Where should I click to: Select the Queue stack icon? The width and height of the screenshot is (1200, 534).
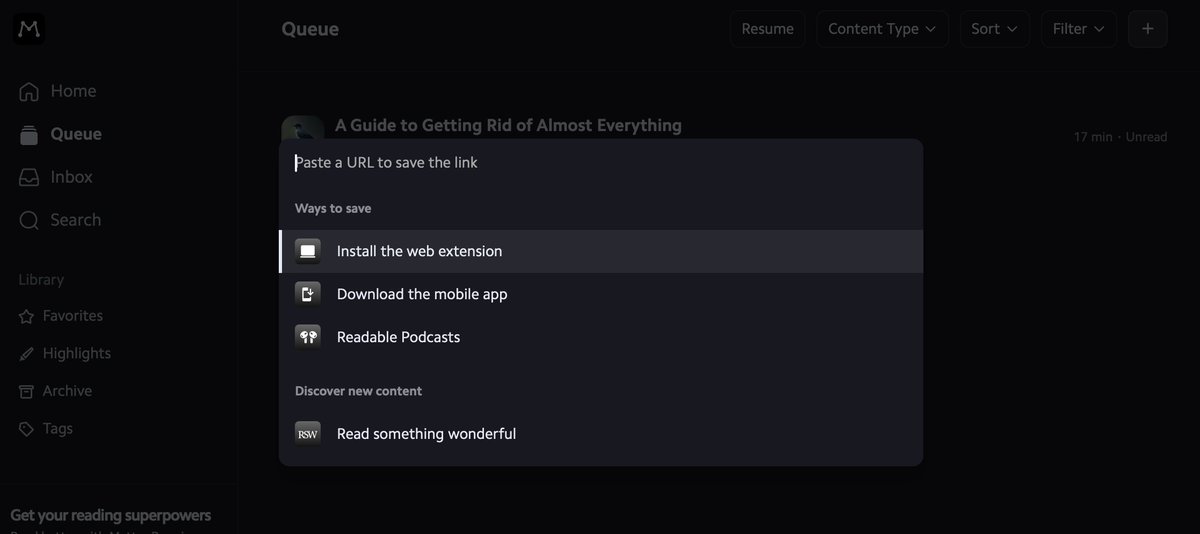coord(30,134)
